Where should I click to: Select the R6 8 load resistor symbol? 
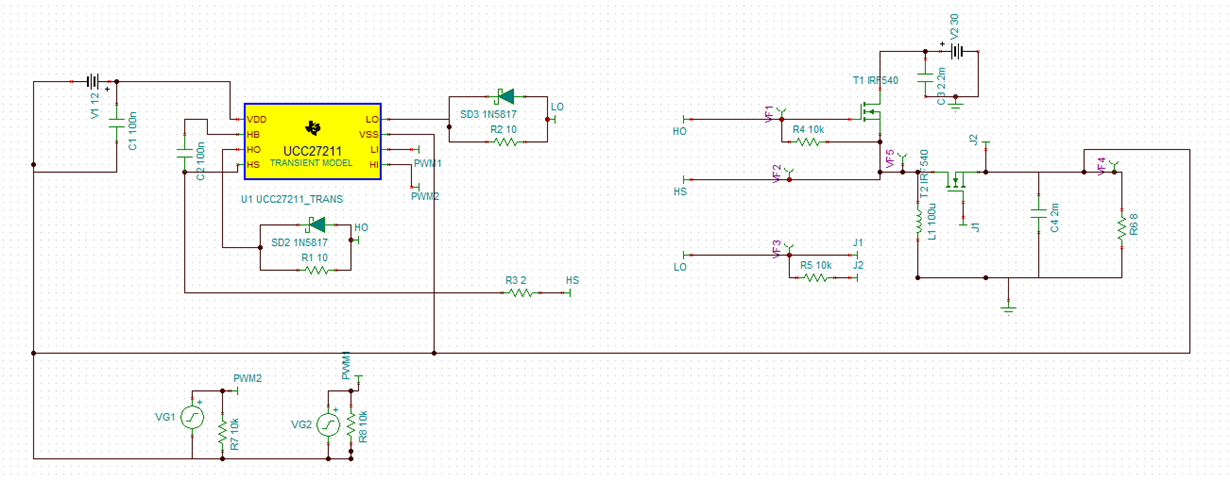[1122, 230]
